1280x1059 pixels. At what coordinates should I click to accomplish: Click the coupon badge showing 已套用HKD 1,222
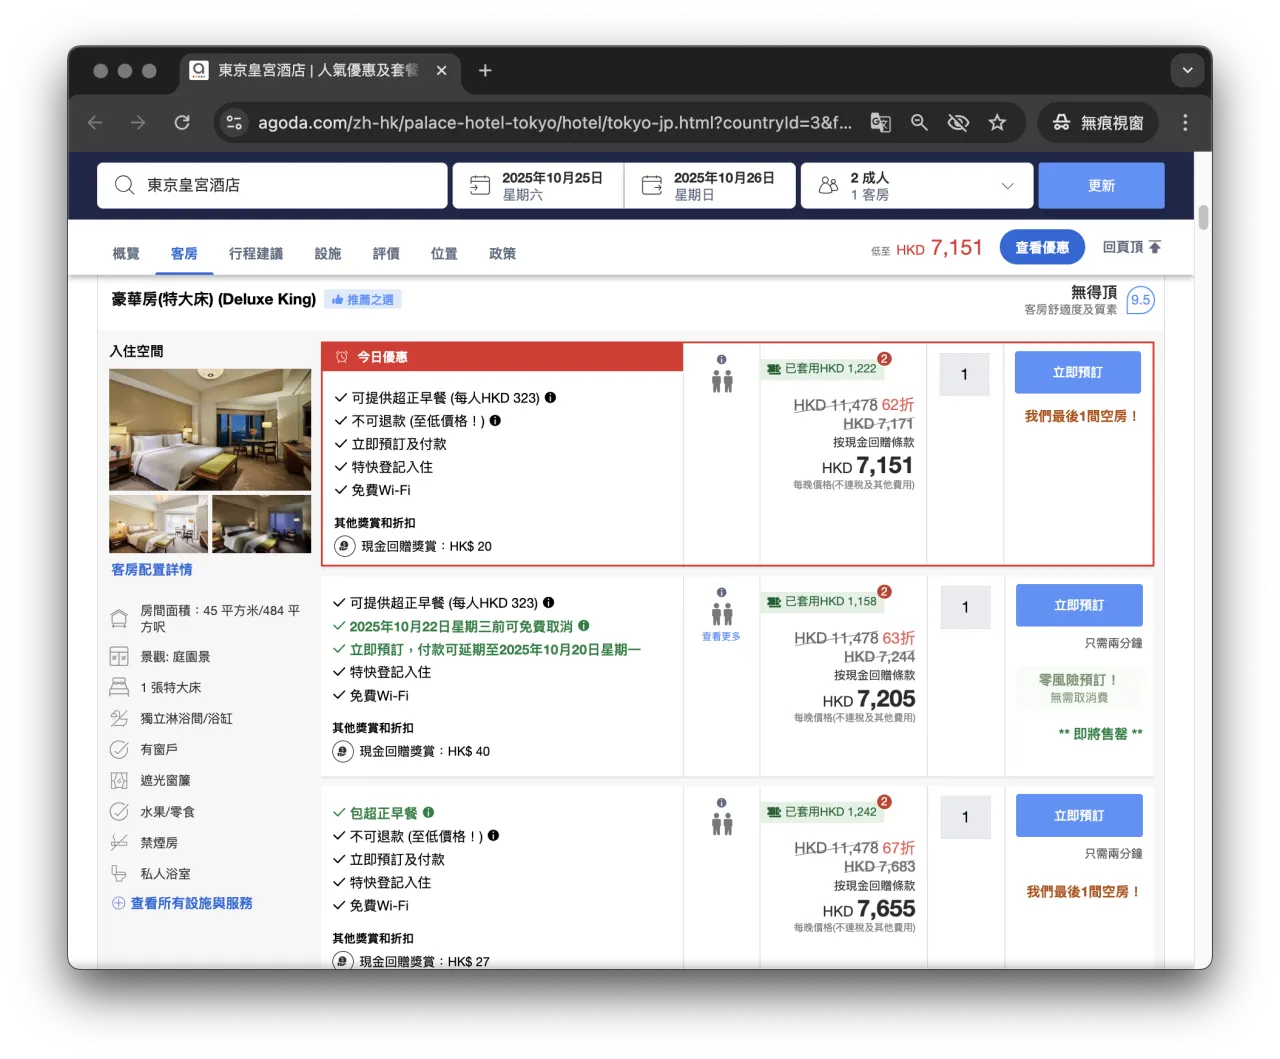coord(824,368)
